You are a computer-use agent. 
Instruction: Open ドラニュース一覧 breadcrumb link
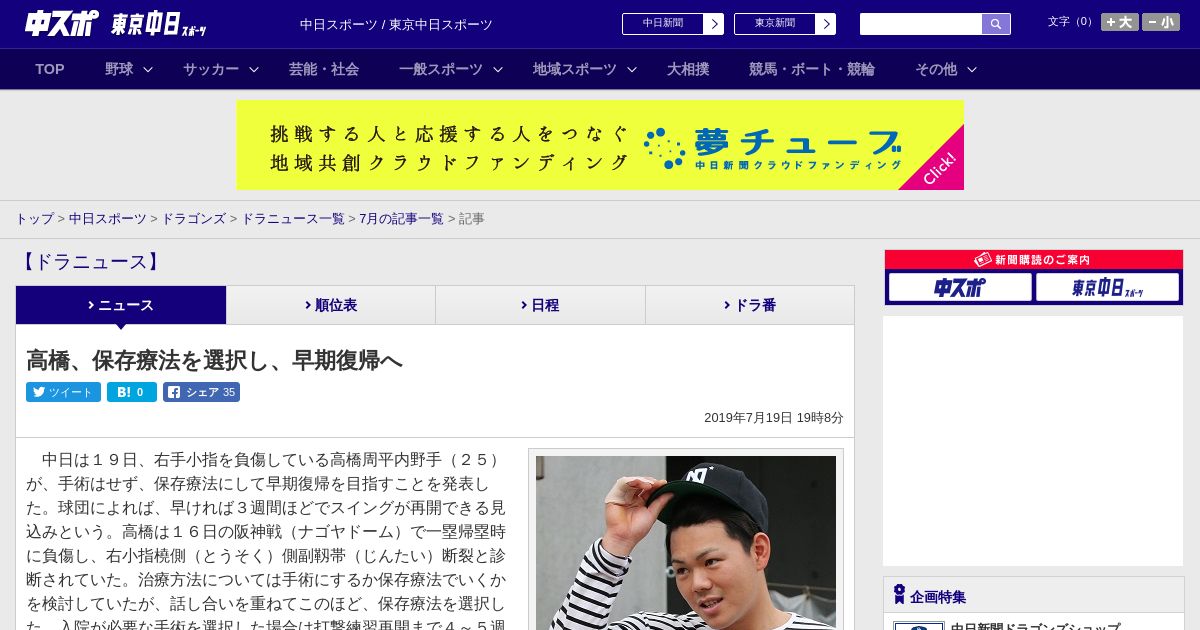(x=293, y=218)
